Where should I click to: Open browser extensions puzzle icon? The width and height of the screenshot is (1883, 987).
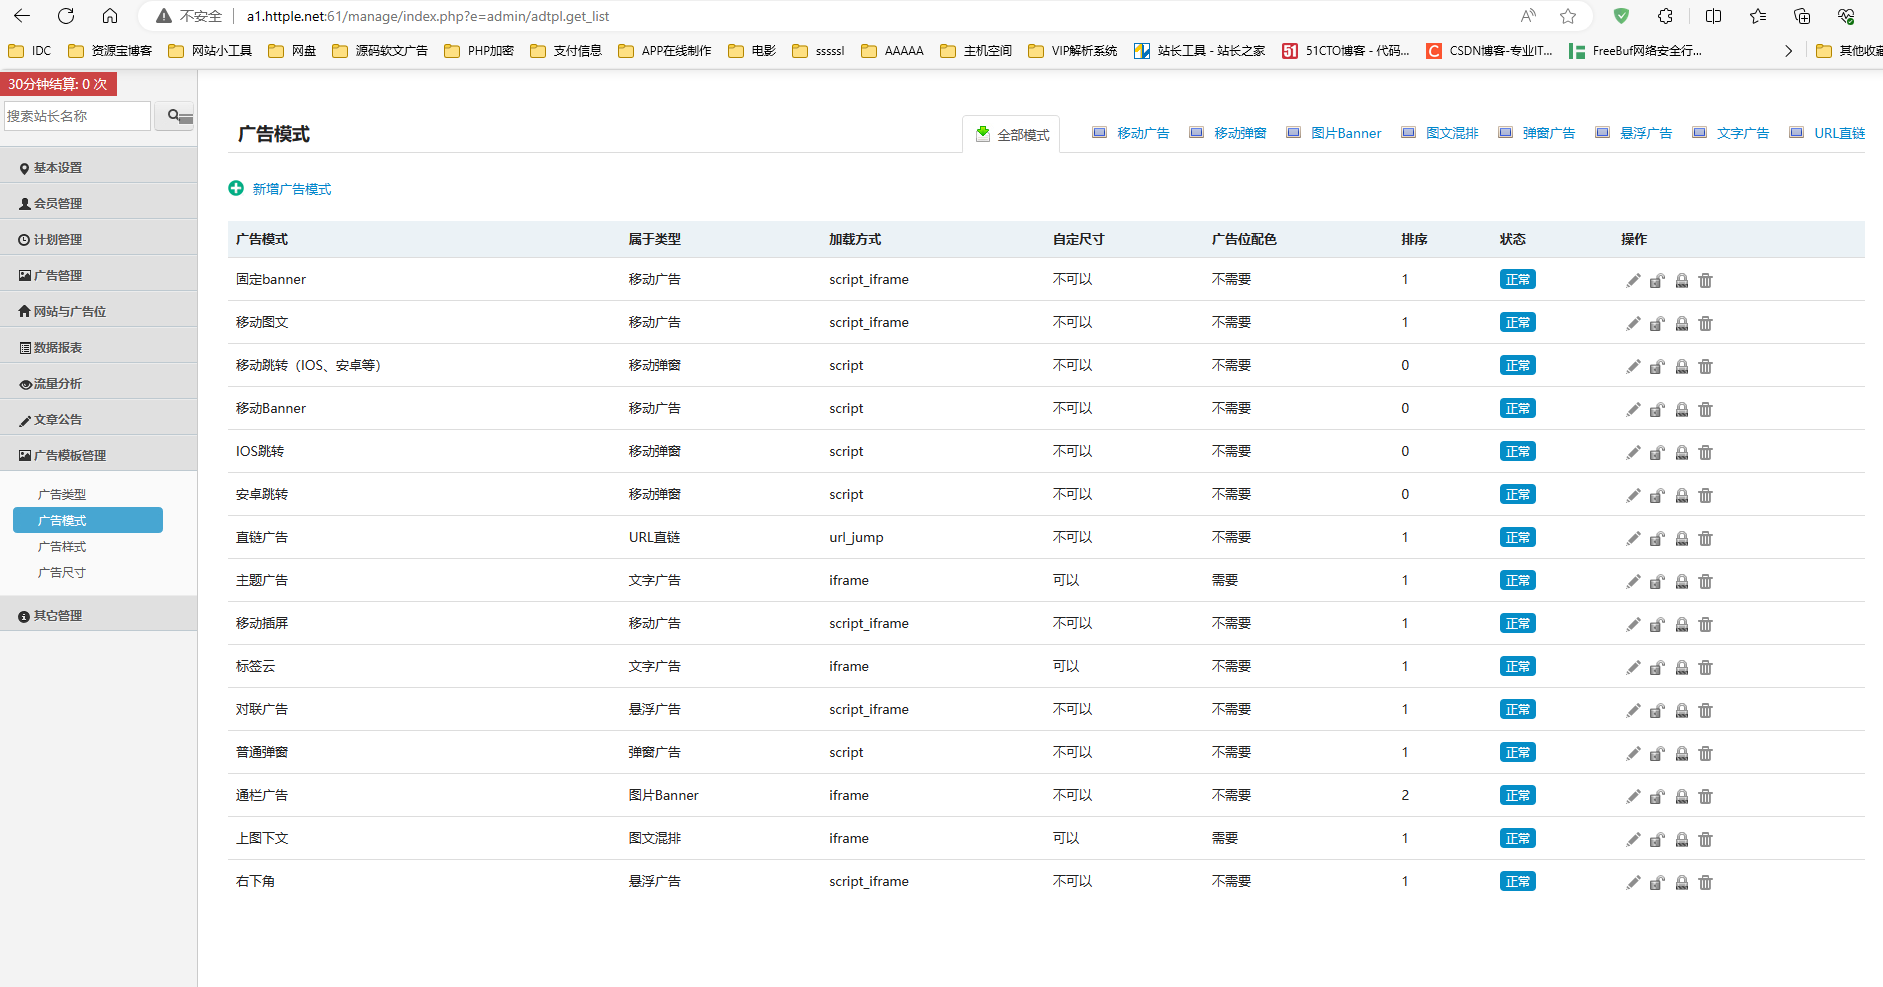pos(1665,16)
